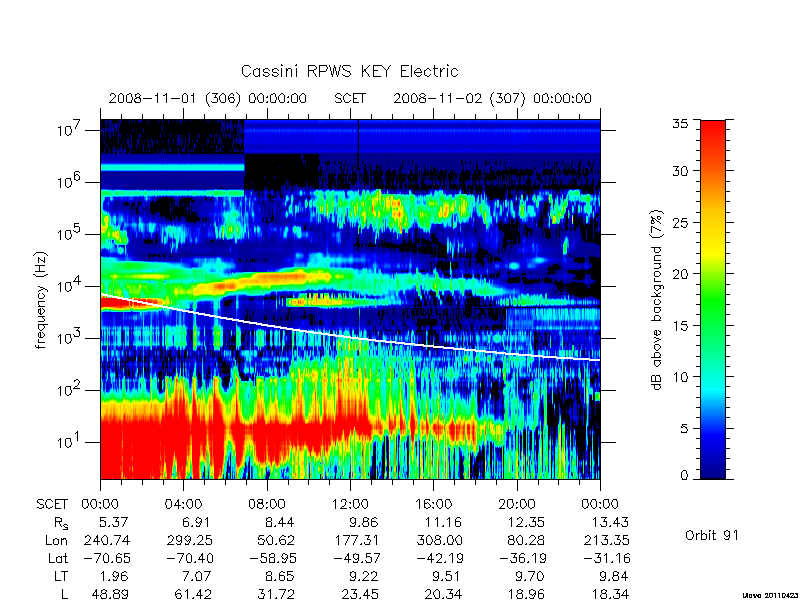The height and width of the screenshot is (600, 800).
Task: Click the 'dB above background (7%)' label
Action: pos(657,300)
